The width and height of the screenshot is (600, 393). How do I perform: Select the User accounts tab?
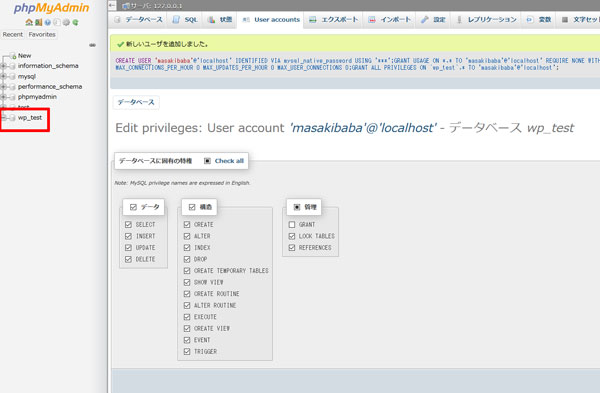pyautogui.click(x=271, y=20)
